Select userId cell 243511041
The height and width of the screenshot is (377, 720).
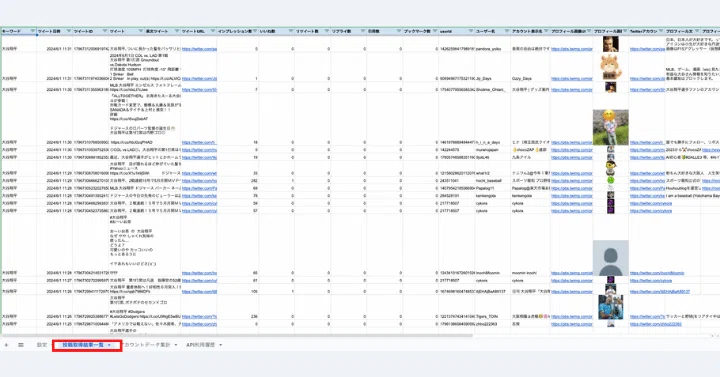(456, 181)
